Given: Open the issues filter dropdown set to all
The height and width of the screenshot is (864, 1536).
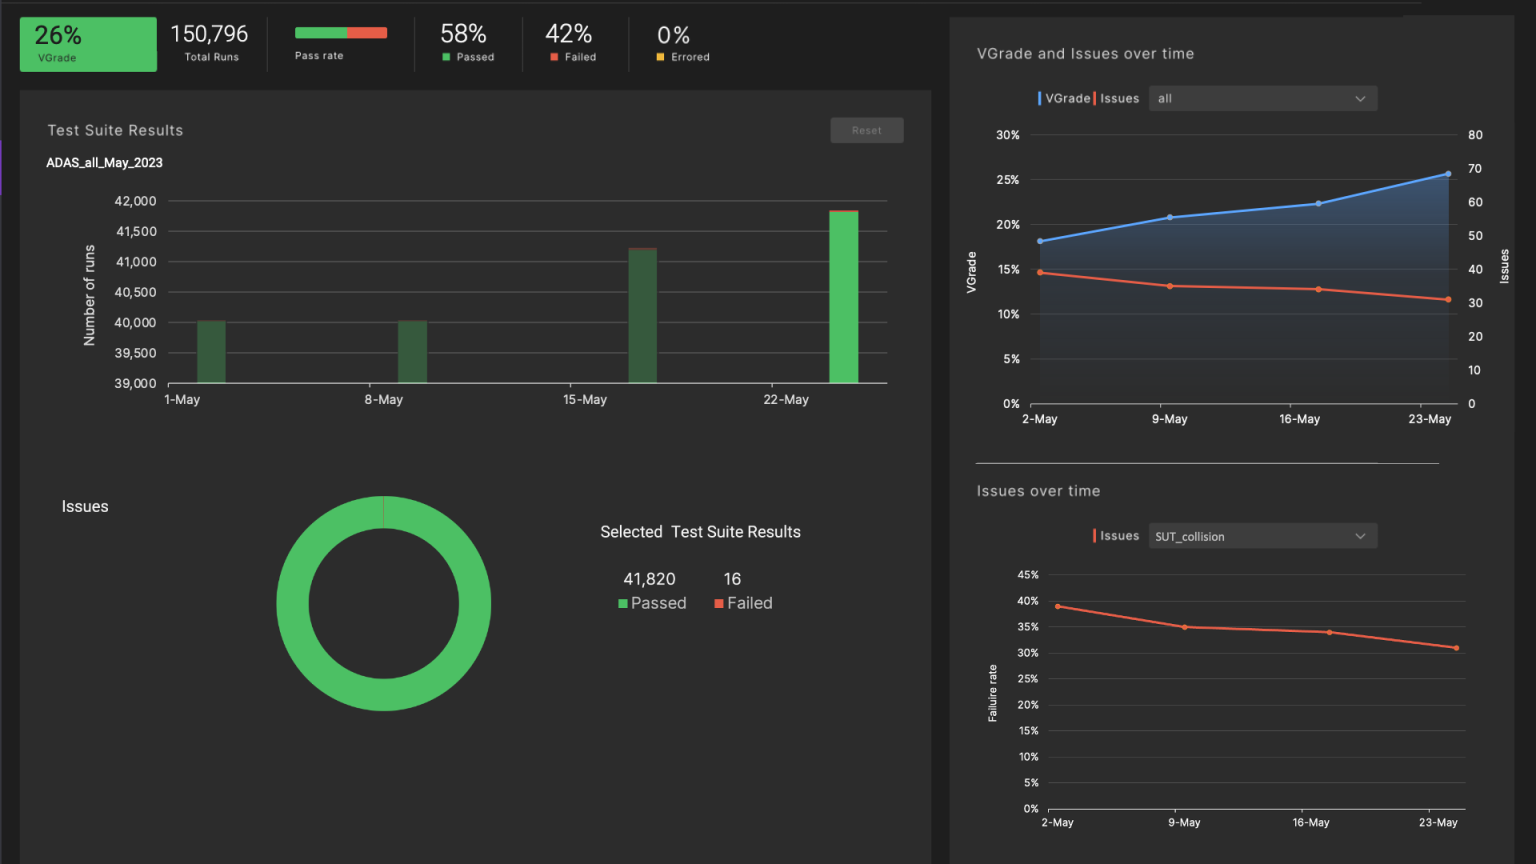Looking at the screenshot, I should [x=1262, y=98].
